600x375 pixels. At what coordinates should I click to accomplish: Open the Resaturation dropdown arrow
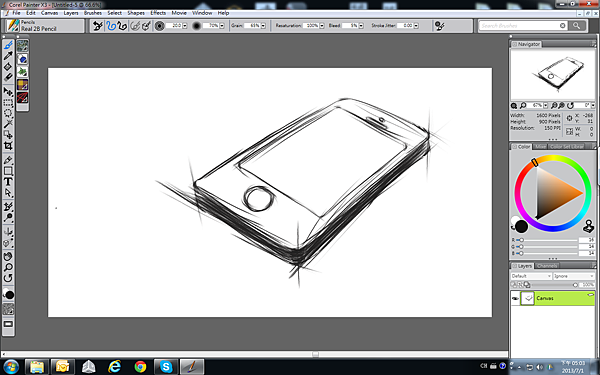[x=321, y=26]
